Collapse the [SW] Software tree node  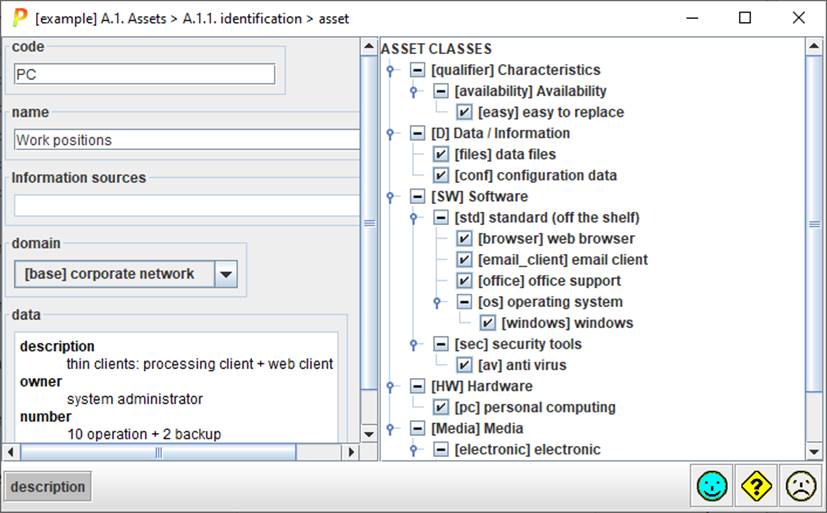[417, 197]
